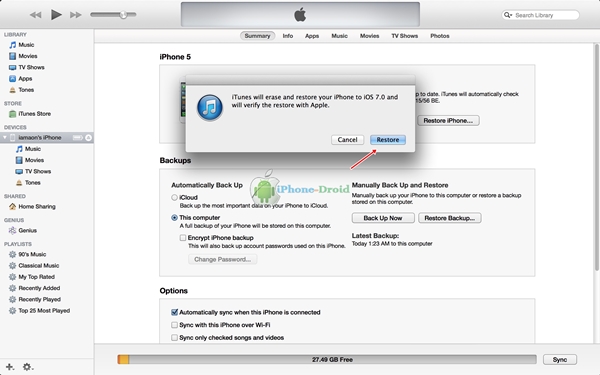
Task: Click the play button
Action: tap(56, 15)
